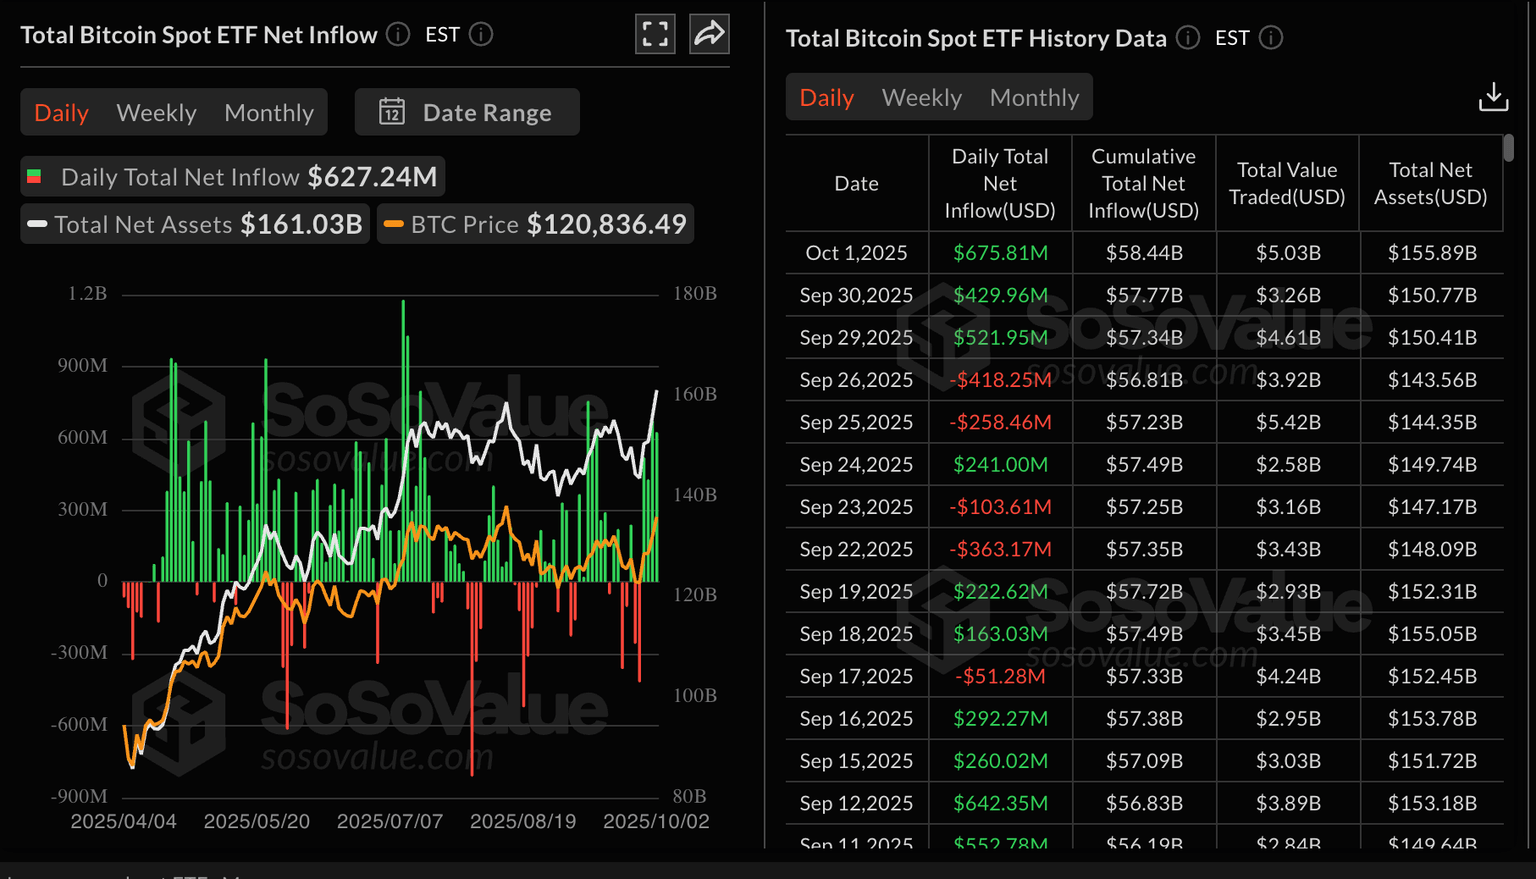Image resolution: width=1536 pixels, height=879 pixels.
Task: Toggle the BTC Price line
Action: point(536,224)
